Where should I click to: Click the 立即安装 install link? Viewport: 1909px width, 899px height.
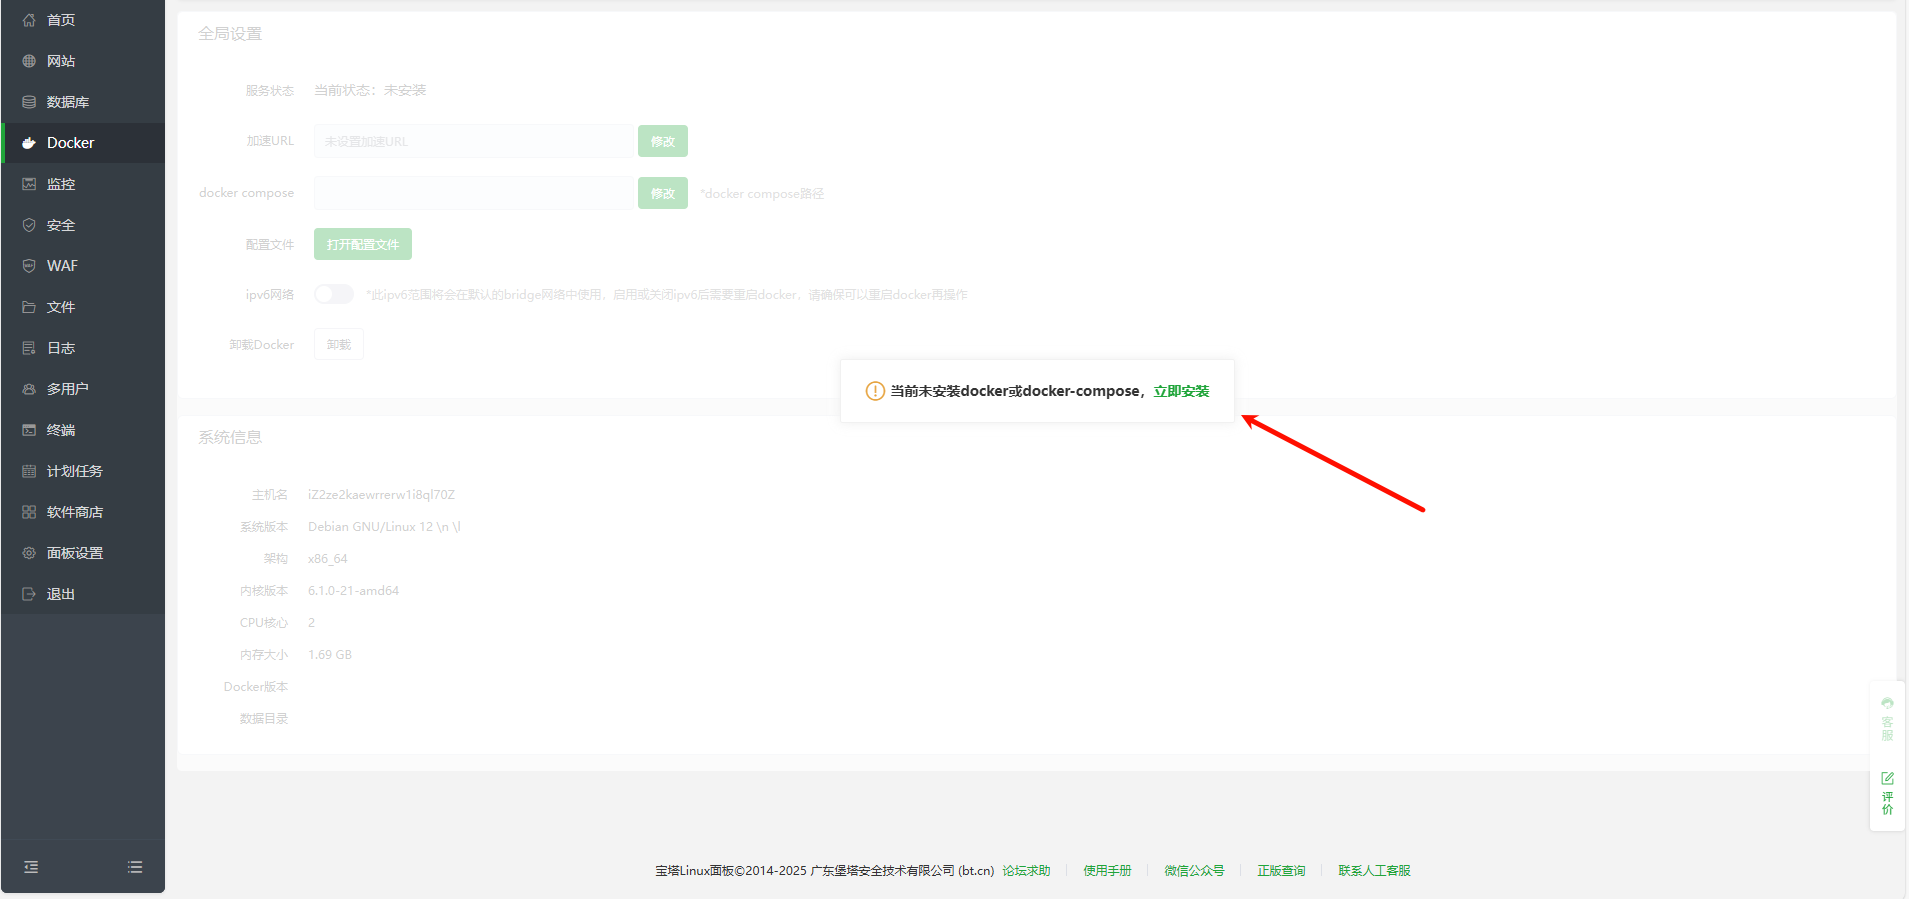(x=1181, y=391)
